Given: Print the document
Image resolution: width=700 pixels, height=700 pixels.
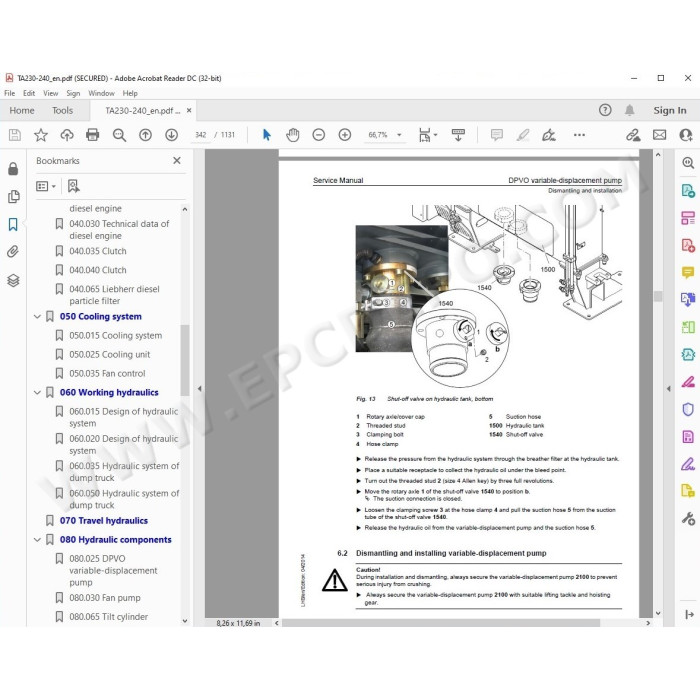Looking at the screenshot, I should pos(92,135).
